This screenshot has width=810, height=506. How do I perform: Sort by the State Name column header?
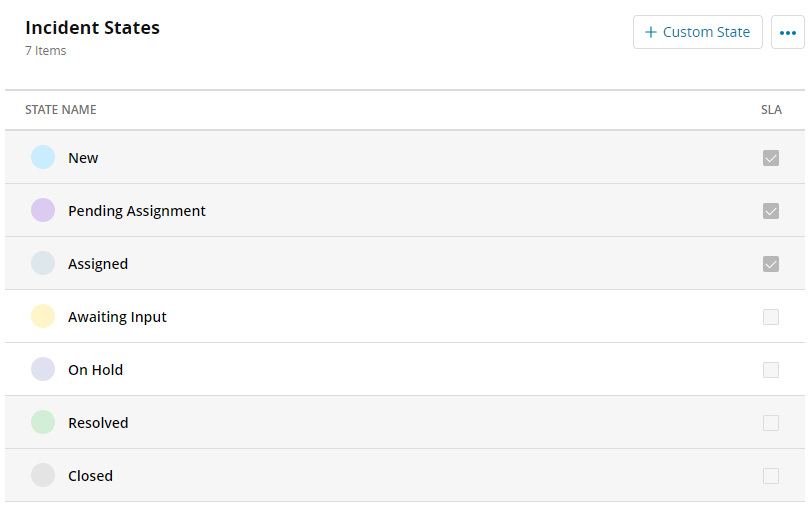click(x=61, y=110)
